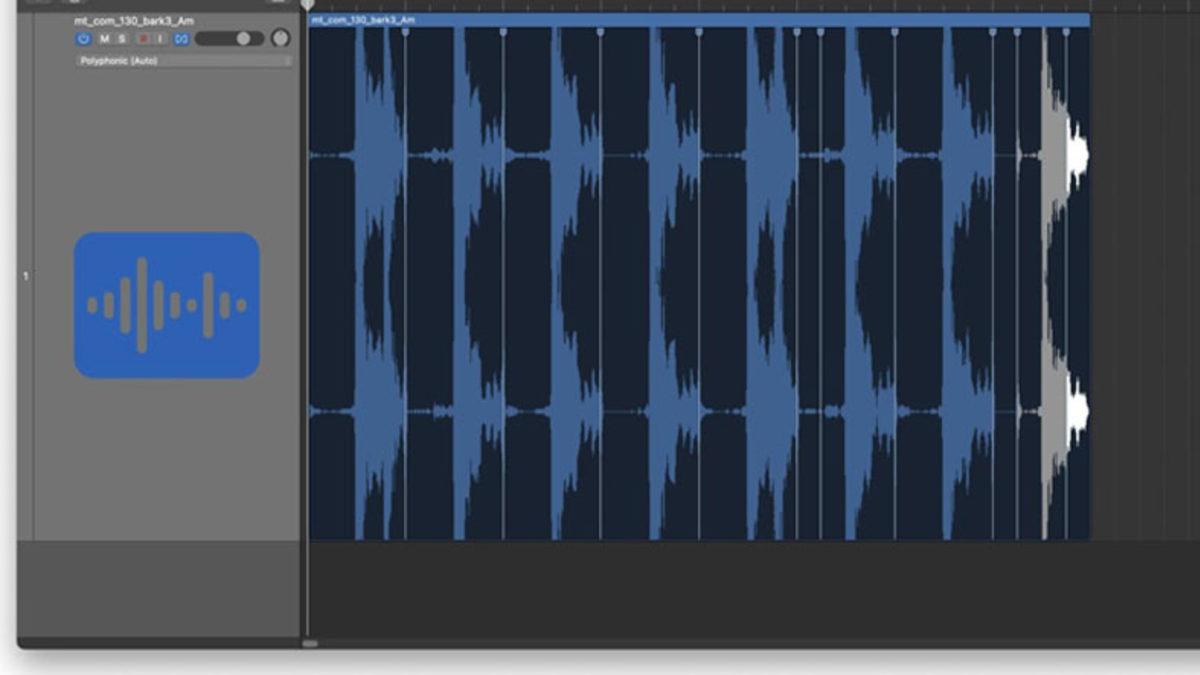Select track number 1 in left margin

point(26,275)
